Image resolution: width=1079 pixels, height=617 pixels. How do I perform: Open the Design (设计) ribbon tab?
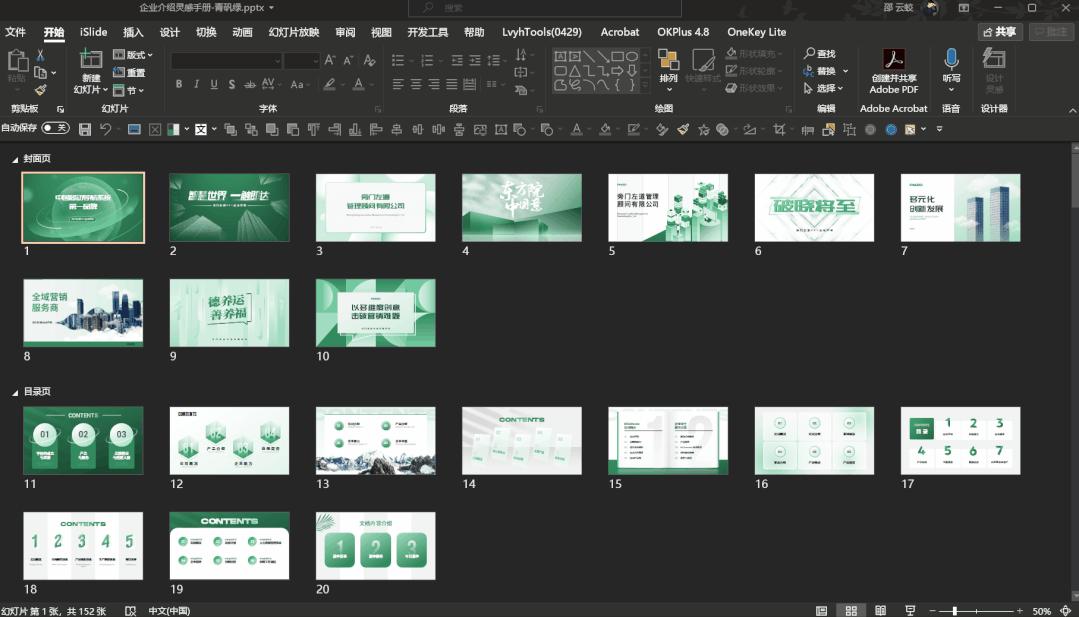[x=170, y=32]
